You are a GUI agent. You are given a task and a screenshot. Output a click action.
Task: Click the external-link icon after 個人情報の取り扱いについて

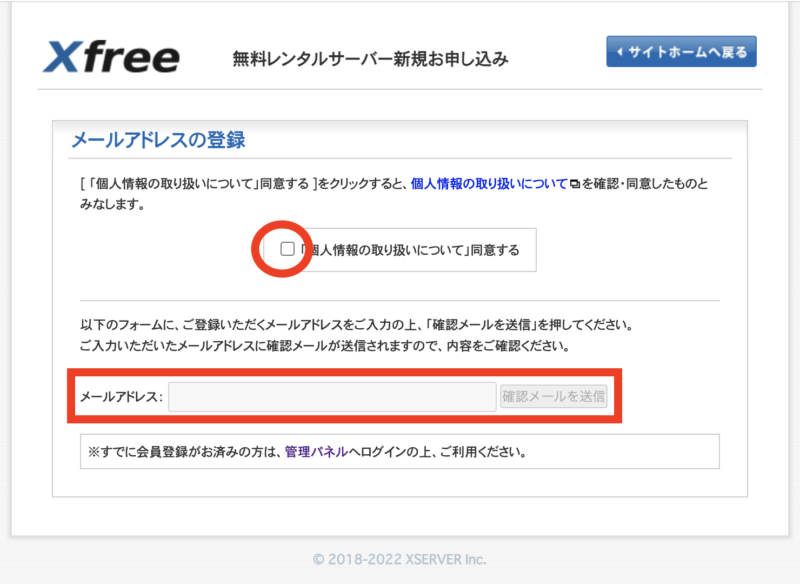coord(575,184)
